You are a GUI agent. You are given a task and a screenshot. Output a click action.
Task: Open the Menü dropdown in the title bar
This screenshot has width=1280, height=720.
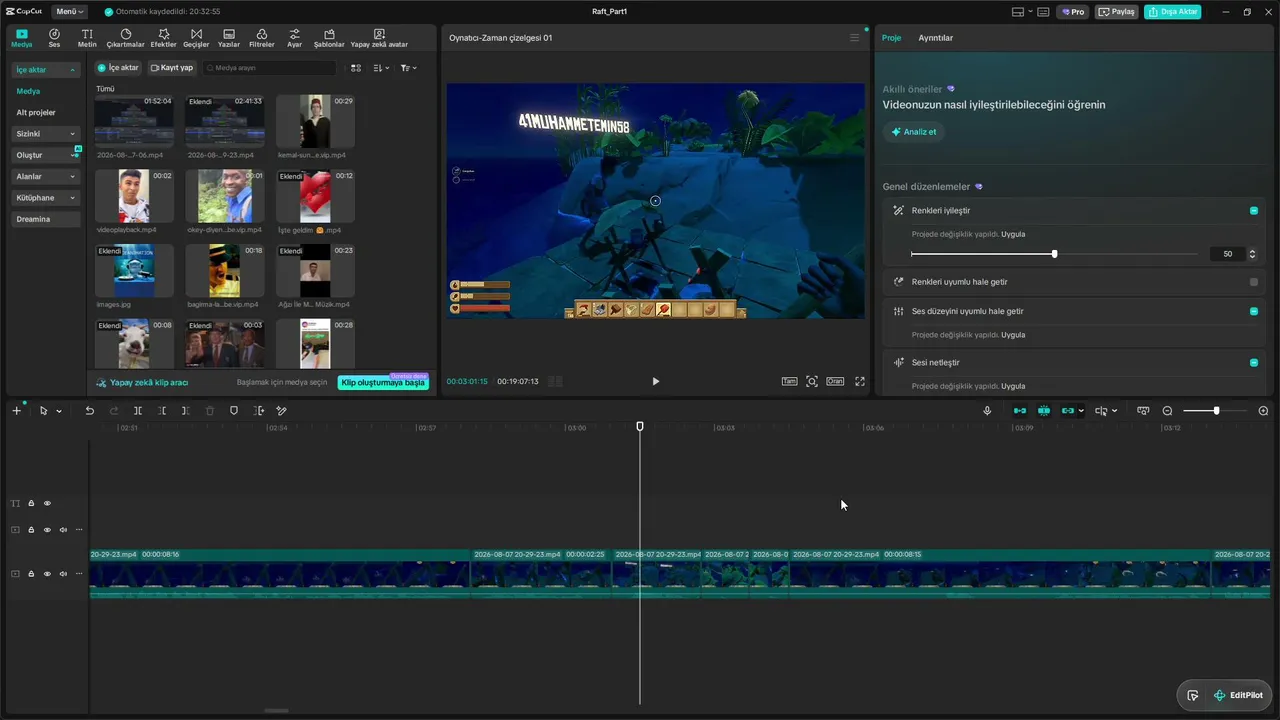(69, 12)
